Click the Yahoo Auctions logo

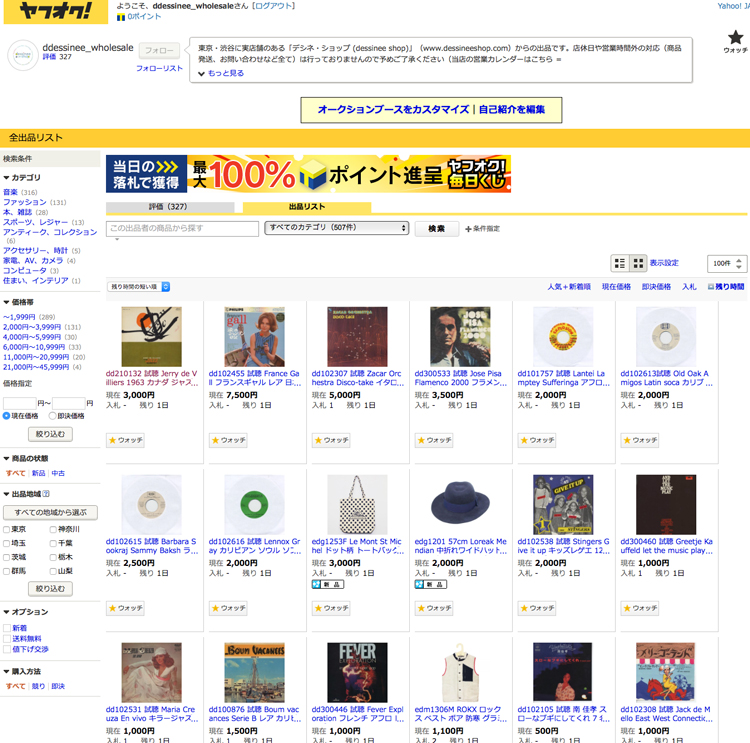(x=55, y=11)
